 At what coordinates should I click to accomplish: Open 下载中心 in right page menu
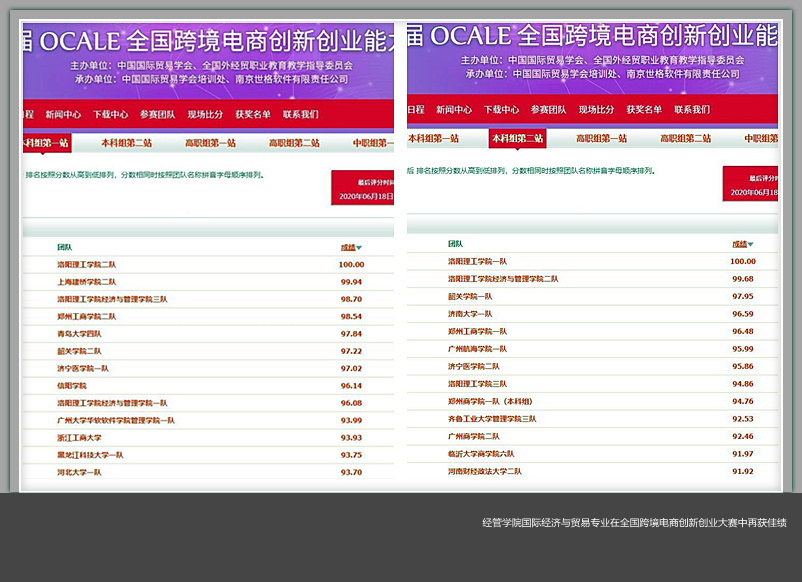[501, 109]
